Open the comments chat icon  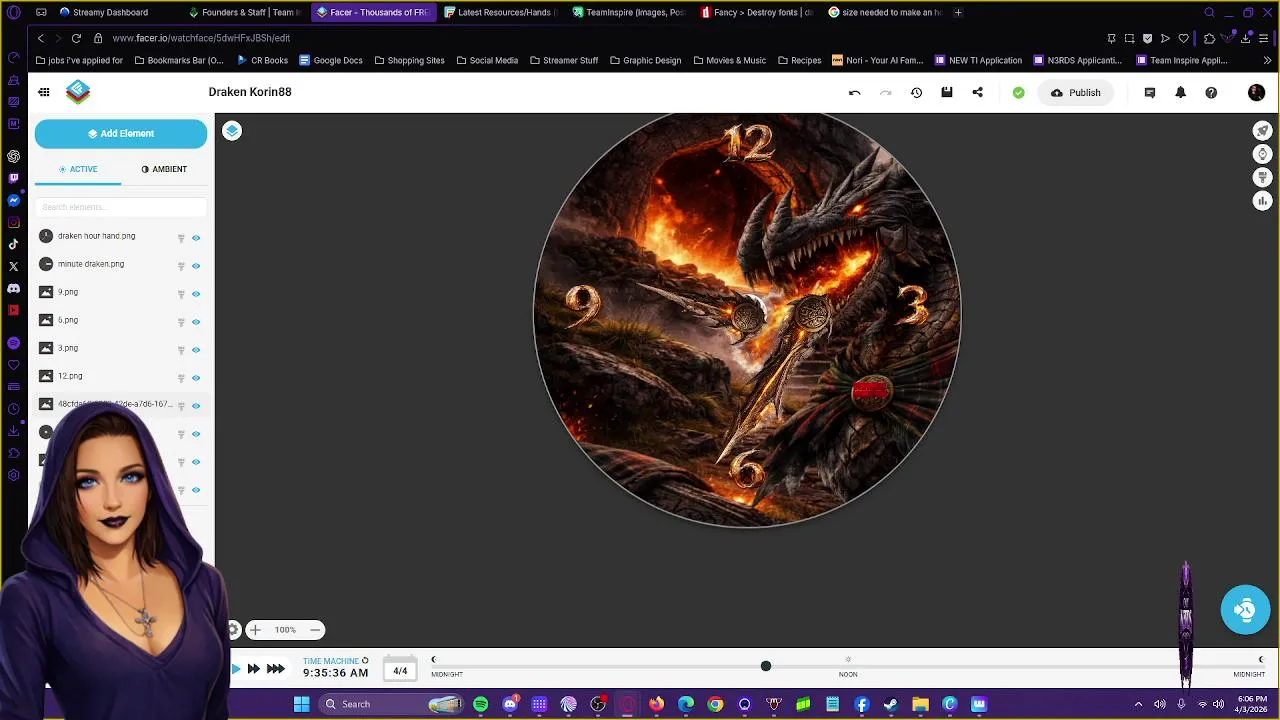(1149, 93)
